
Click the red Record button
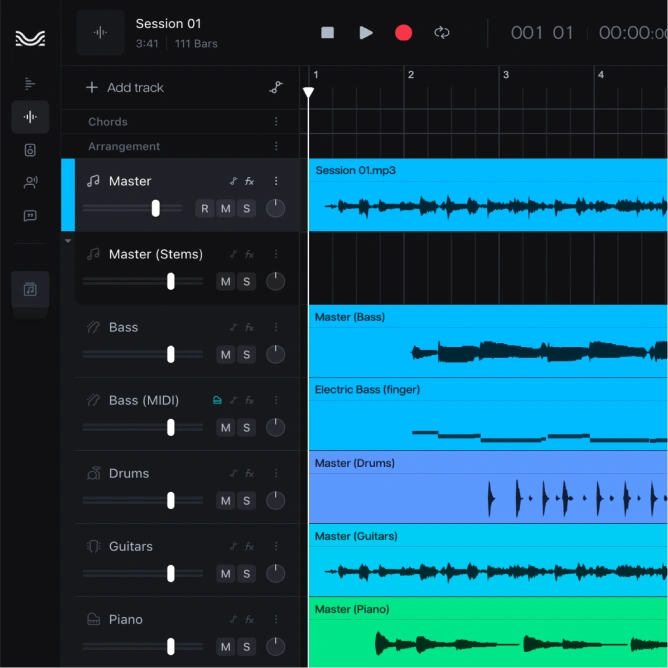403,33
